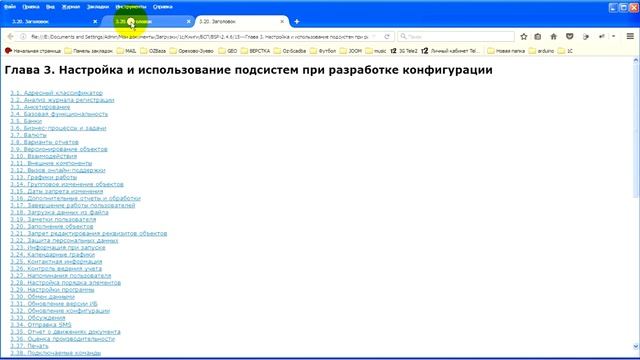Open the Начальная страница bookmark
Viewport: 640px width, 360px height.
(x=33, y=51)
